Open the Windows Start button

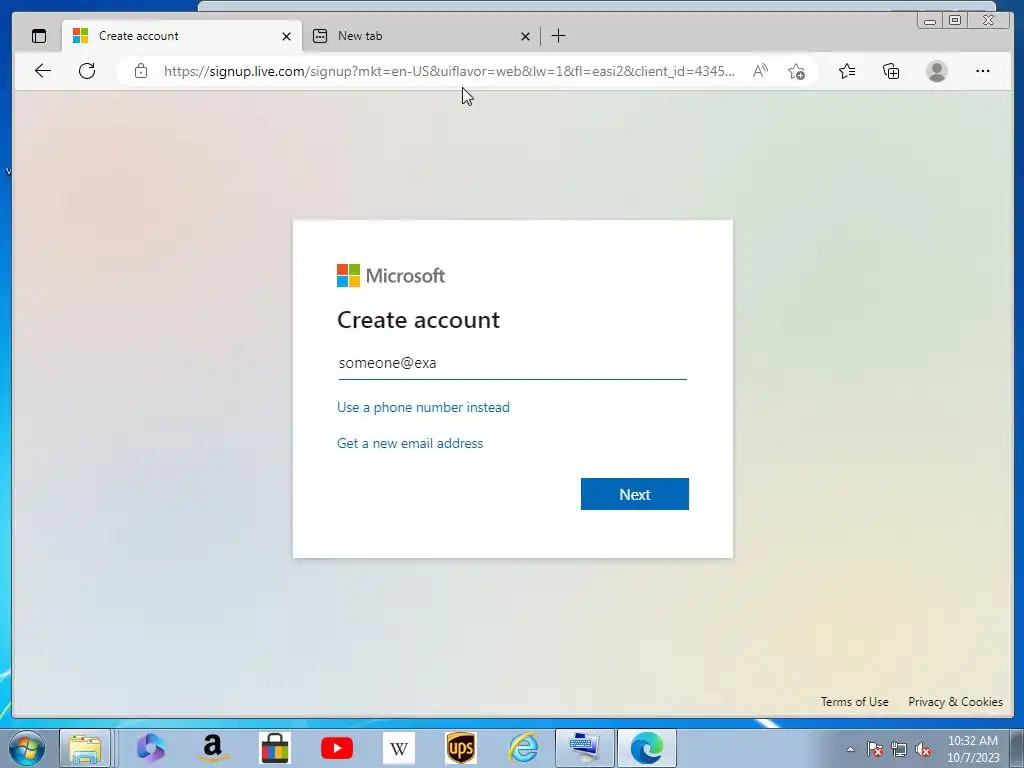point(27,748)
